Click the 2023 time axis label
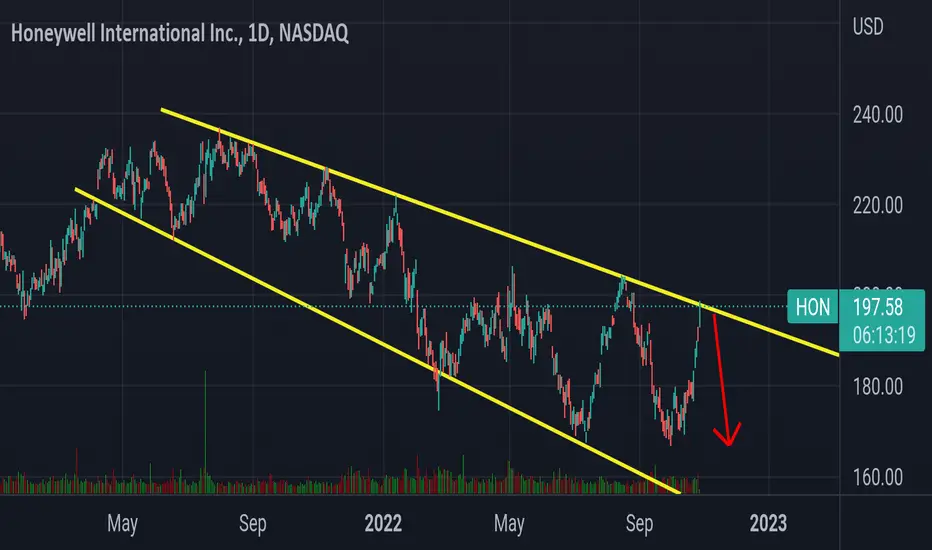The image size is (932, 550). click(768, 523)
